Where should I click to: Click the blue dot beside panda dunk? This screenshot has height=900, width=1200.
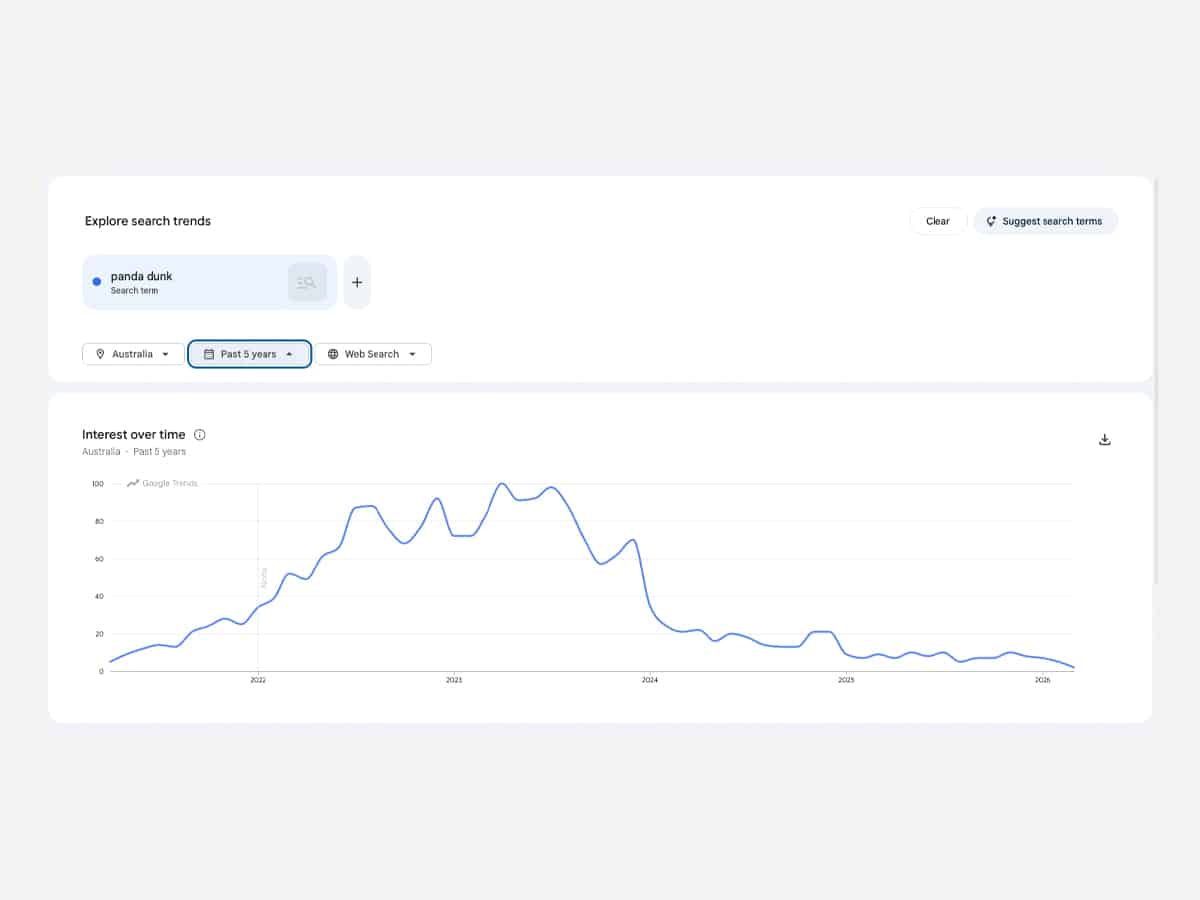97,282
